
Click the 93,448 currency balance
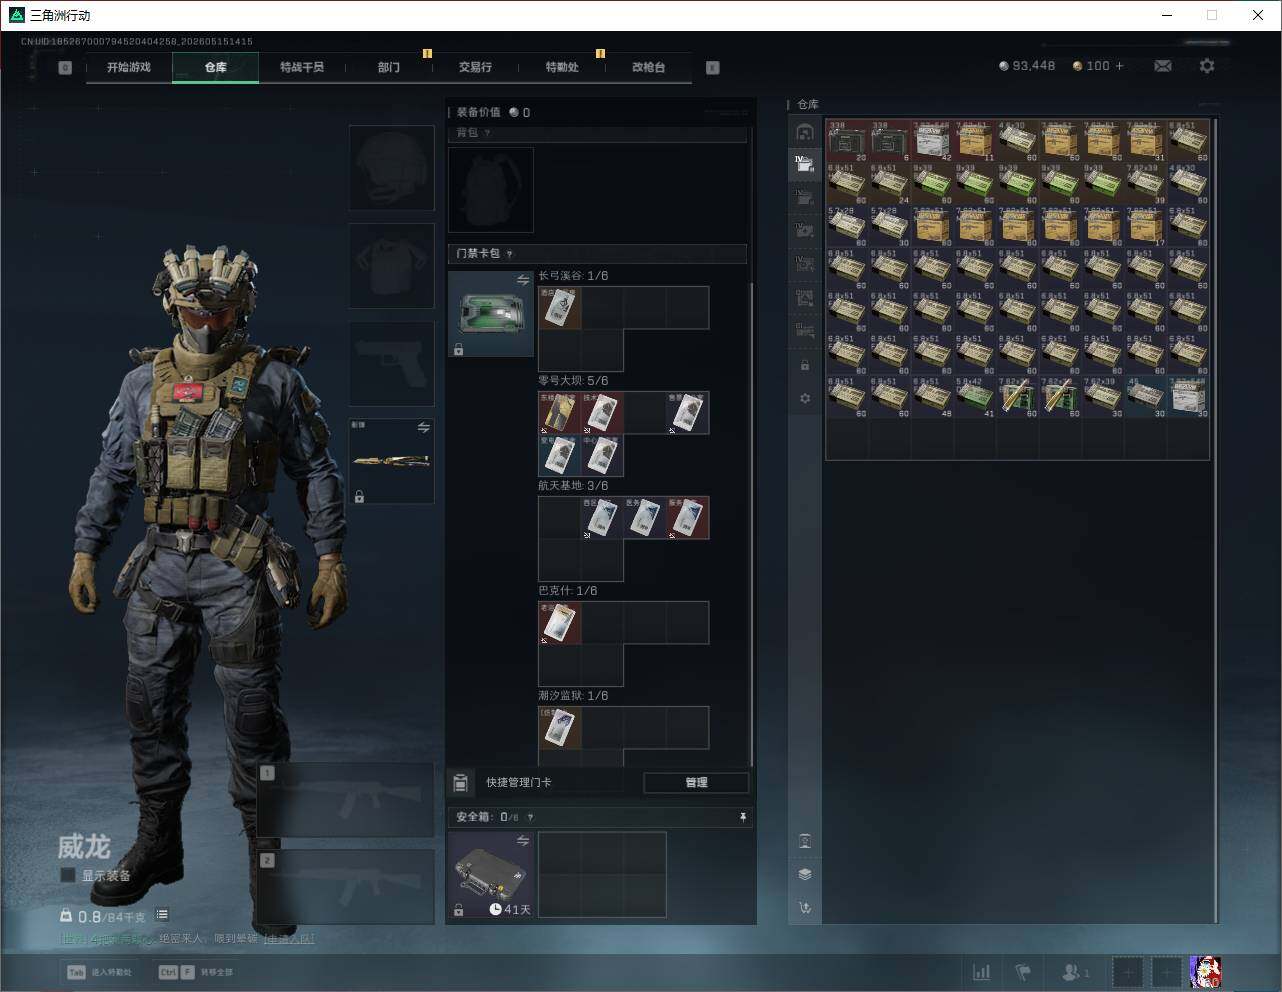pyautogui.click(x=1027, y=66)
